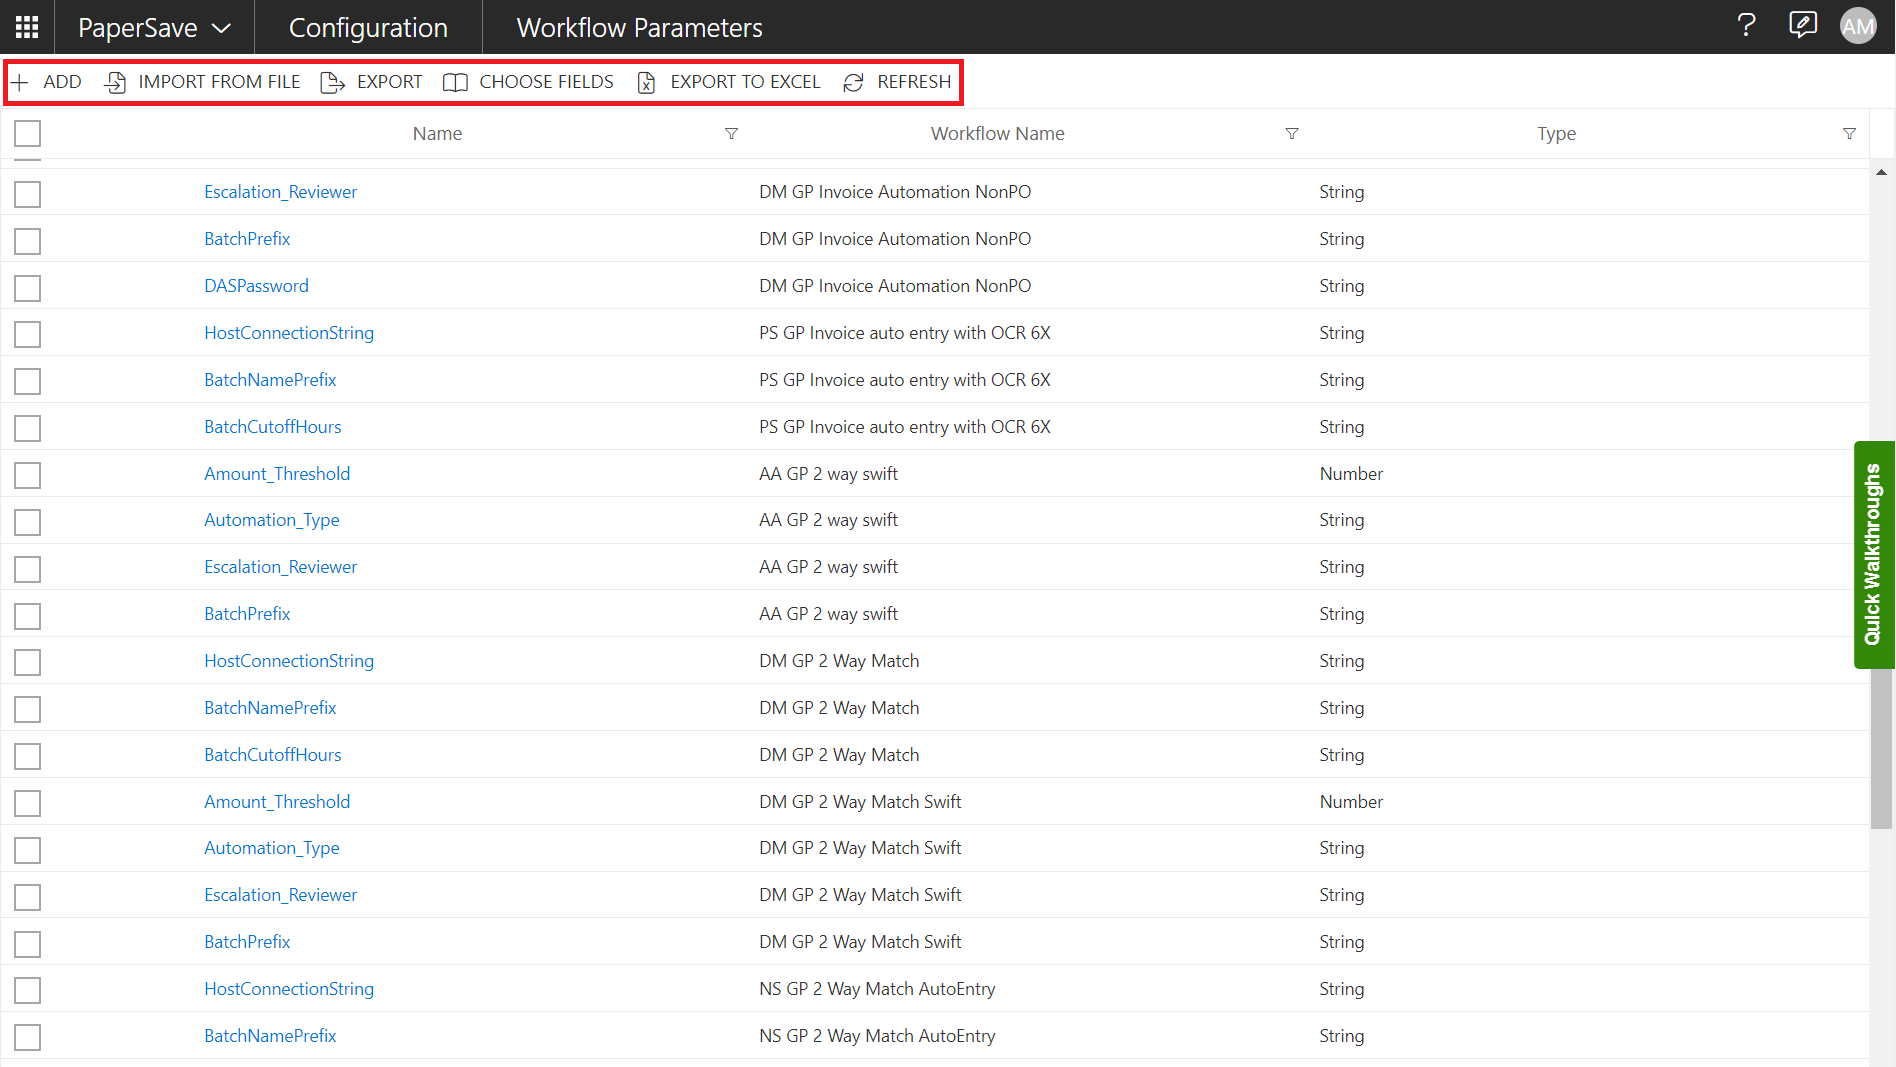Open the Type column filter

pyautogui.click(x=1849, y=134)
